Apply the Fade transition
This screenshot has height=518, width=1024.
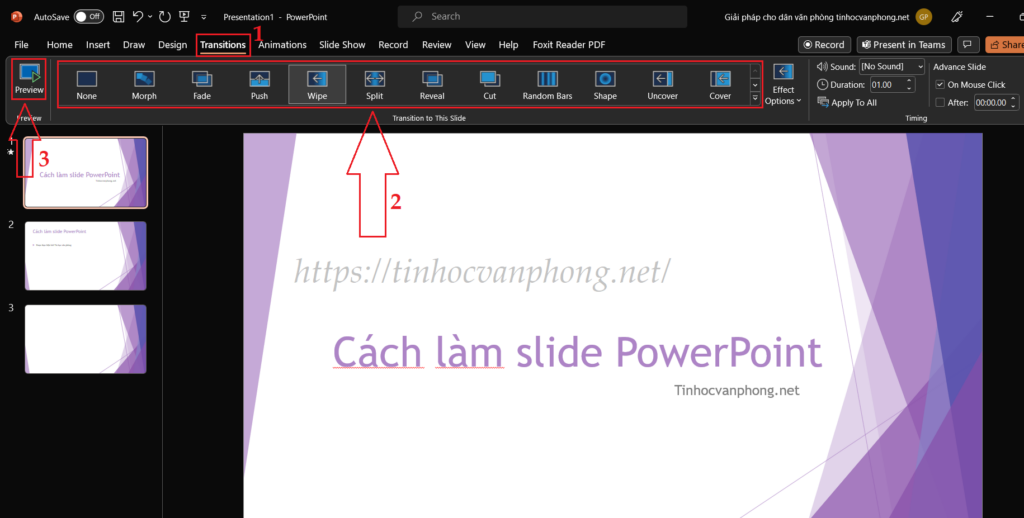202,84
